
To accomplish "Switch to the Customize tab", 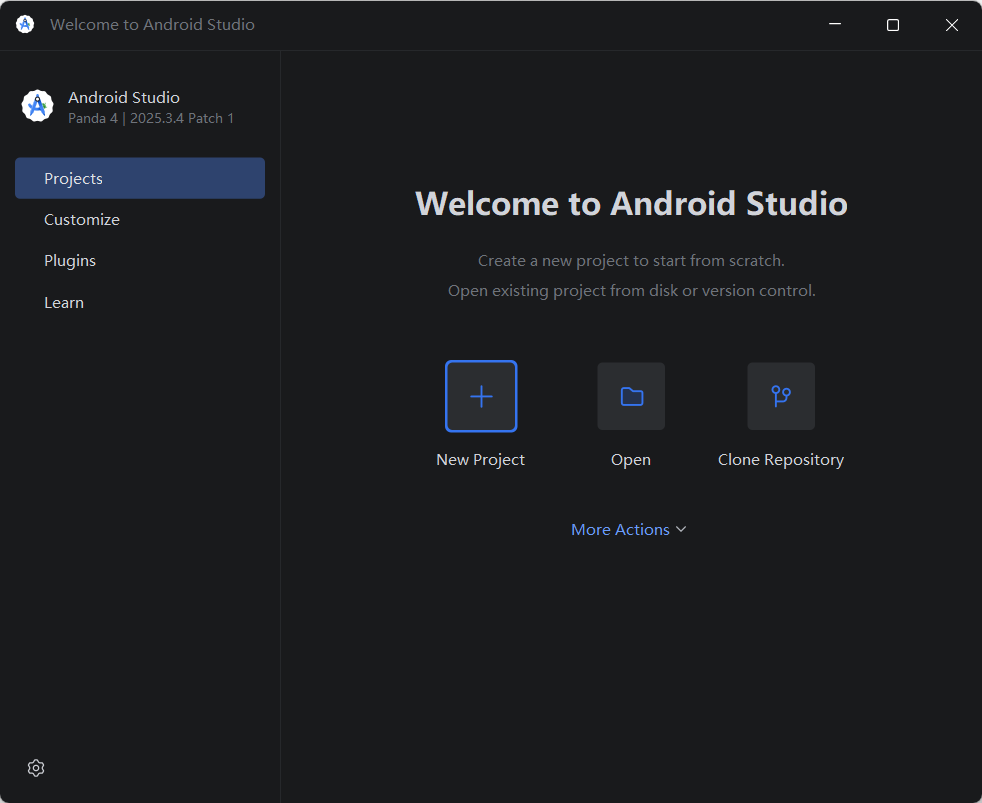I will click(x=140, y=220).
